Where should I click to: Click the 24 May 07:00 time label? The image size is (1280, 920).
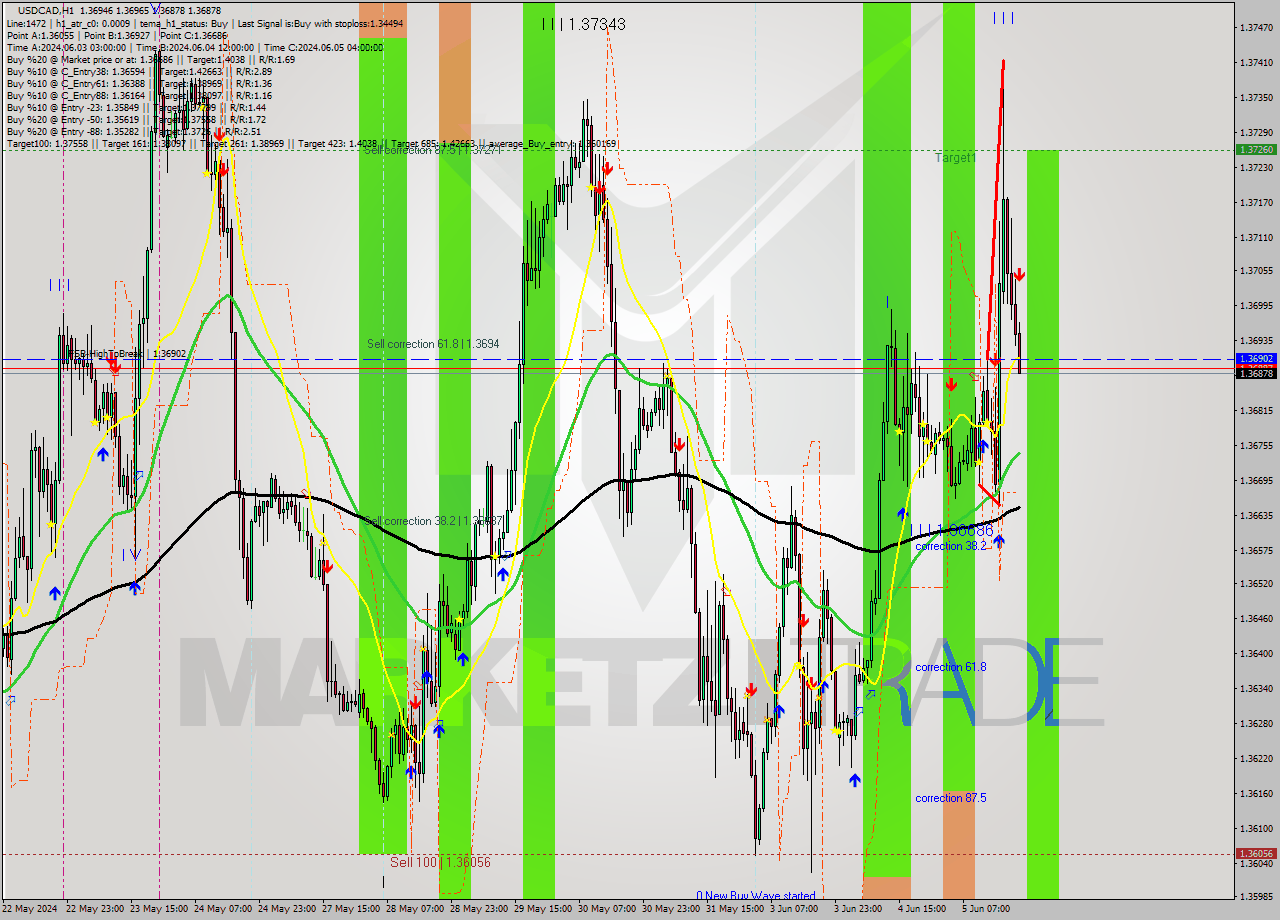tap(223, 909)
